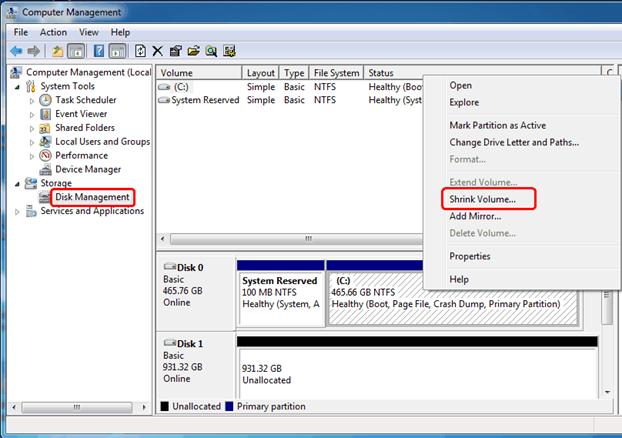Image resolution: width=622 pixels, height=438 pixels.
Task: Click the Open folder toolbar icon
Action: tap(194, 51)
